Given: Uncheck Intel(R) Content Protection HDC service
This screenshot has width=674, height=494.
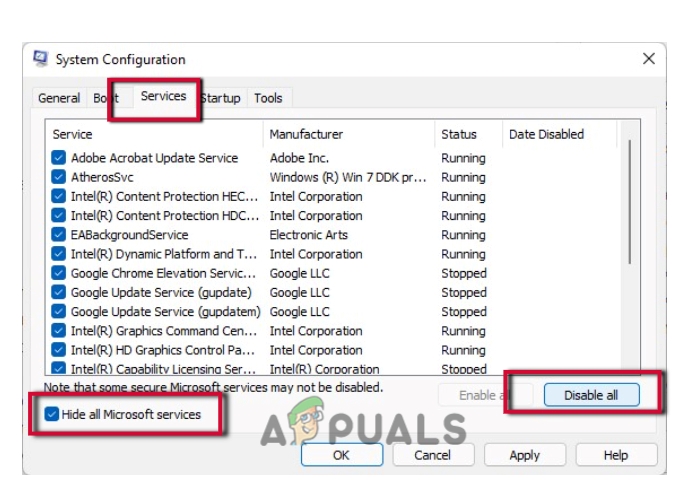Looking at the screenshot, I should (58, 215).
